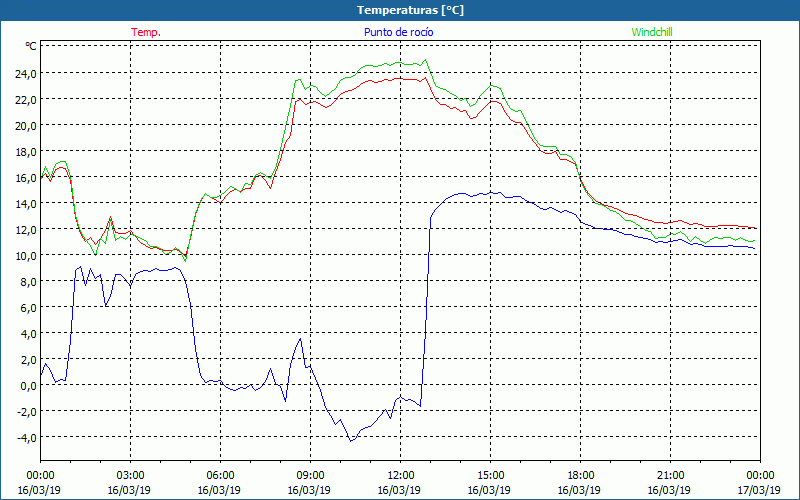This screenshot has width=800, height=500.
Task: Select the red 'Temp.' legend label
Action: coord(146,32)
